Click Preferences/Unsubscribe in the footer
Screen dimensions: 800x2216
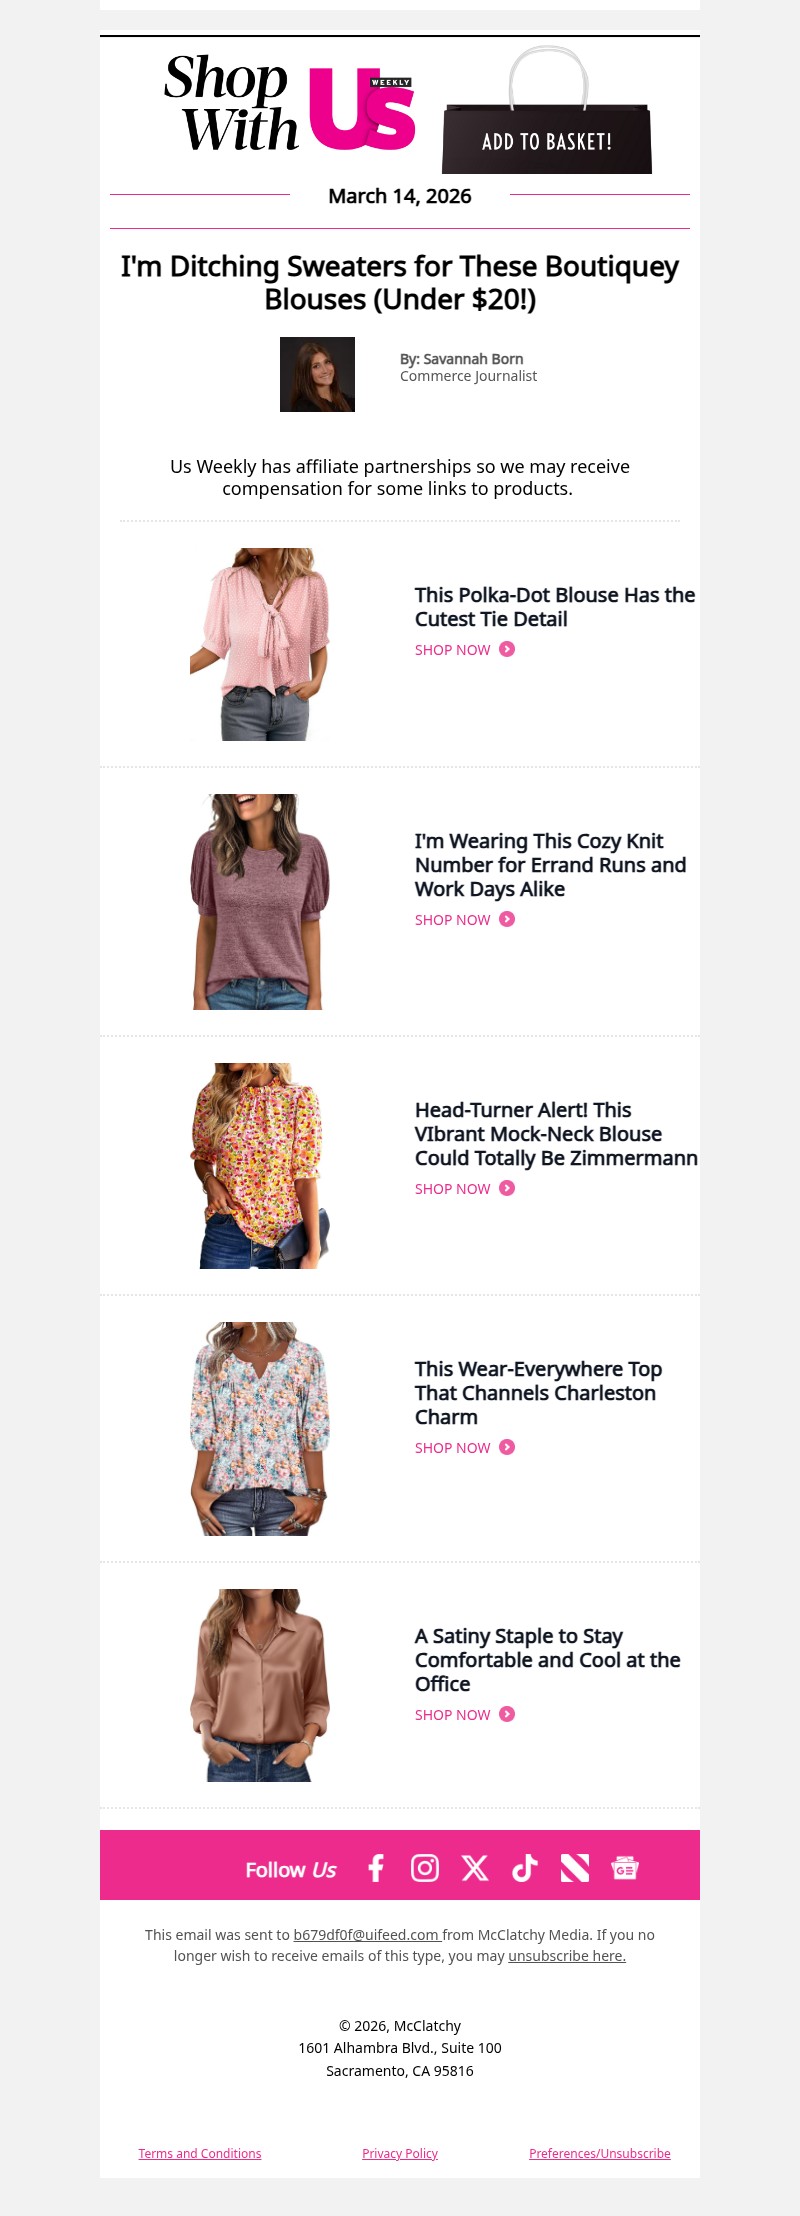[600, 2153]
